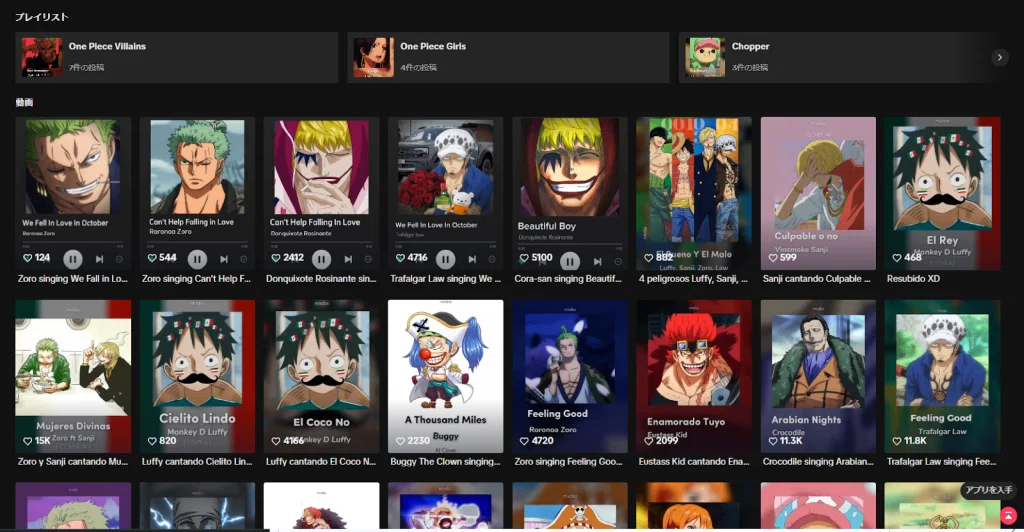Like the El Coco No video heart
Screen dimensions: 1024x532
pyautogui.click(x=276, y=441)
